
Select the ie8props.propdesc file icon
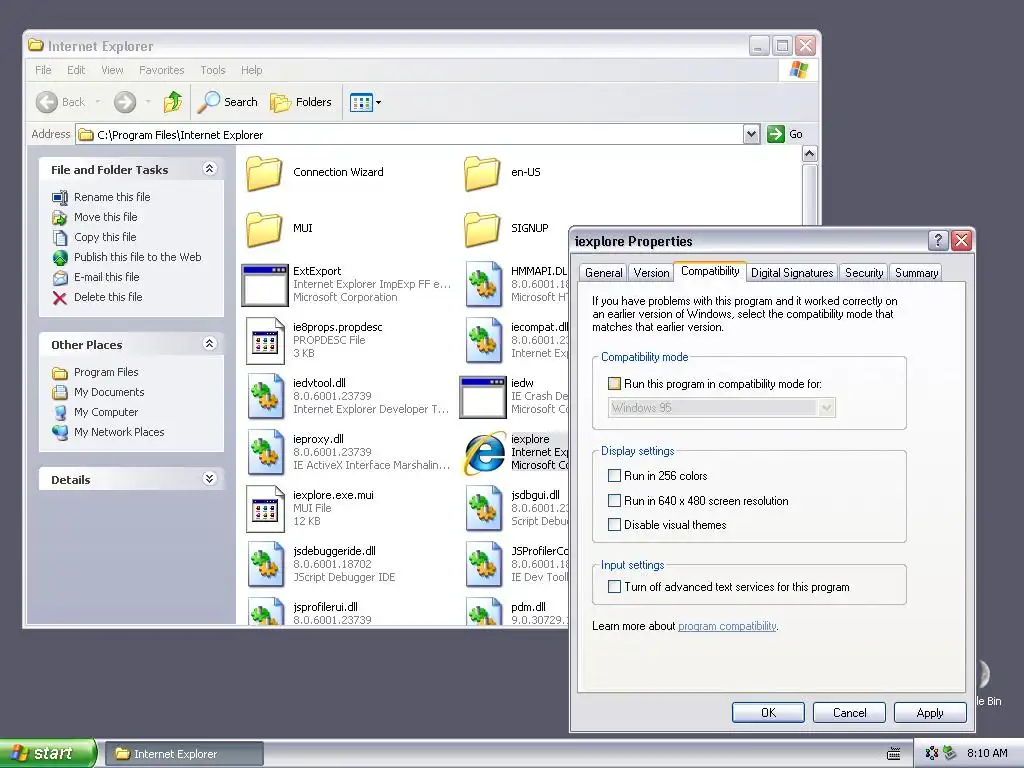(265, 340)
